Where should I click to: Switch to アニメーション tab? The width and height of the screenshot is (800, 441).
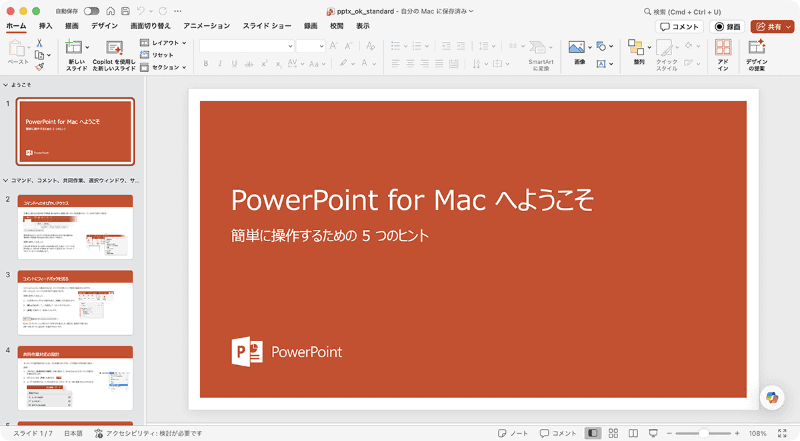point(207,26)
